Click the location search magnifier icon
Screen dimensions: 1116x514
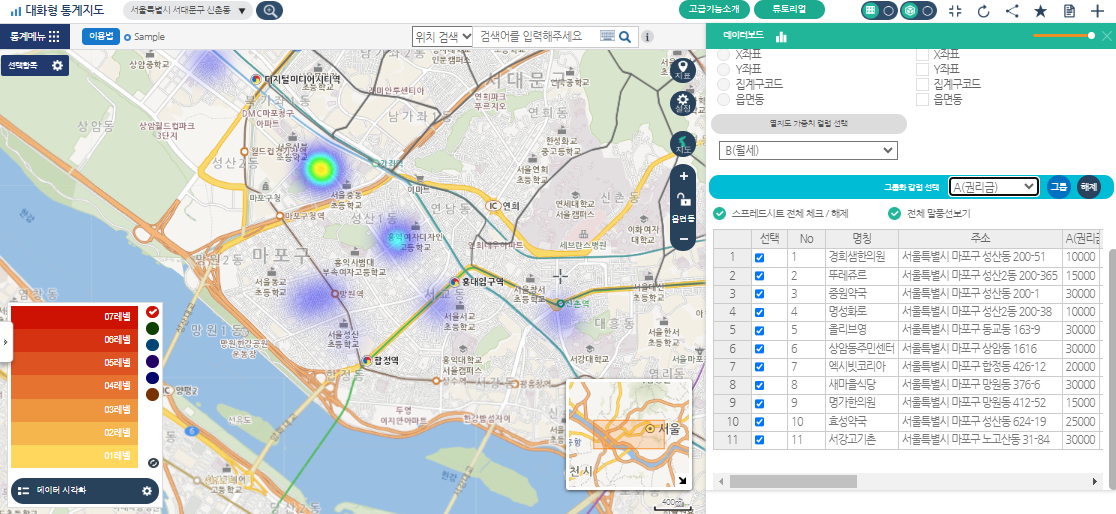(625, 37)
